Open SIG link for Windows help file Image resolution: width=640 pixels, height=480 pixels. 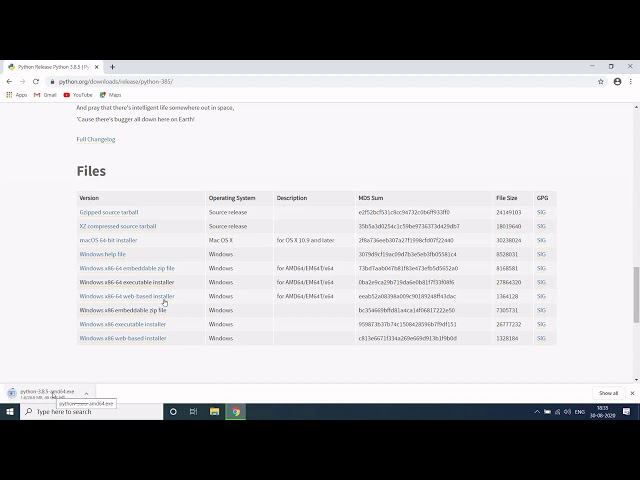pyautogui.click(x=541, y=254)
